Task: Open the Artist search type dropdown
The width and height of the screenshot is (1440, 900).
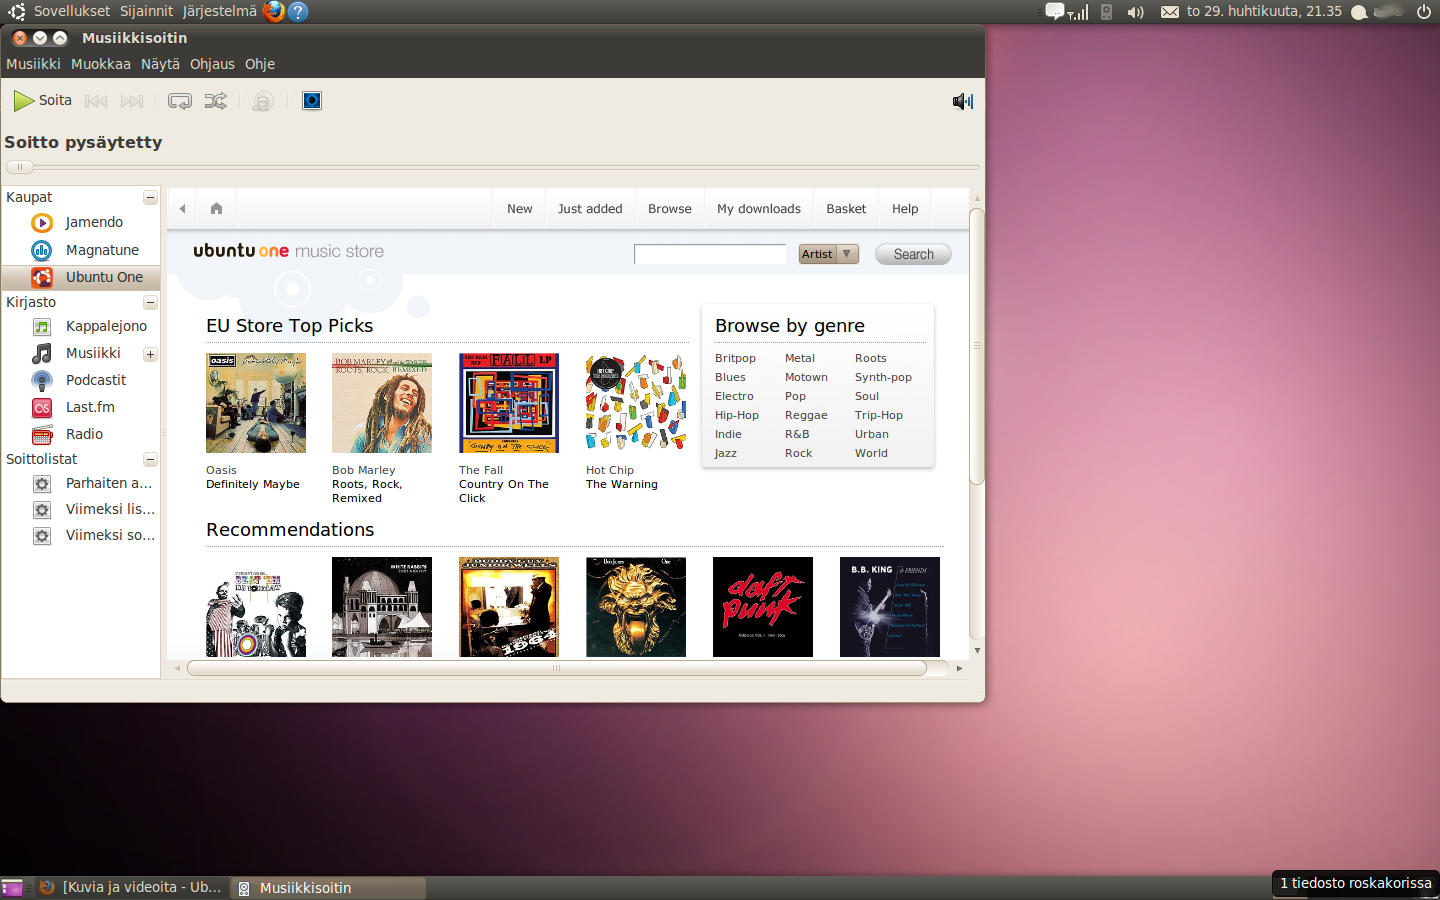Action: click(x=829, y=254)
